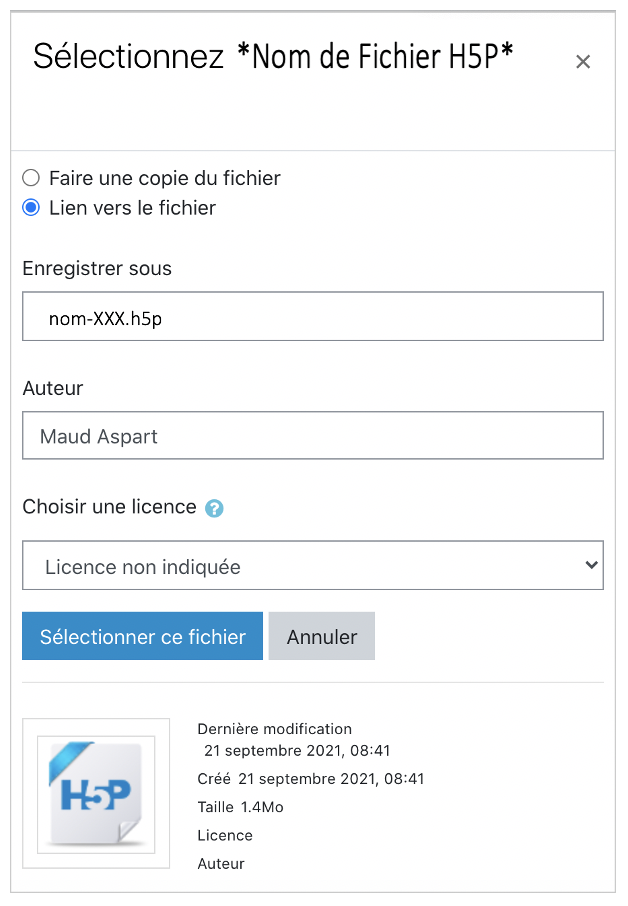The width and height of the screenshot is (628, 906).
Task: Open the licence help question mark icon
Action: pyautogui.click(x=214, y=508)
